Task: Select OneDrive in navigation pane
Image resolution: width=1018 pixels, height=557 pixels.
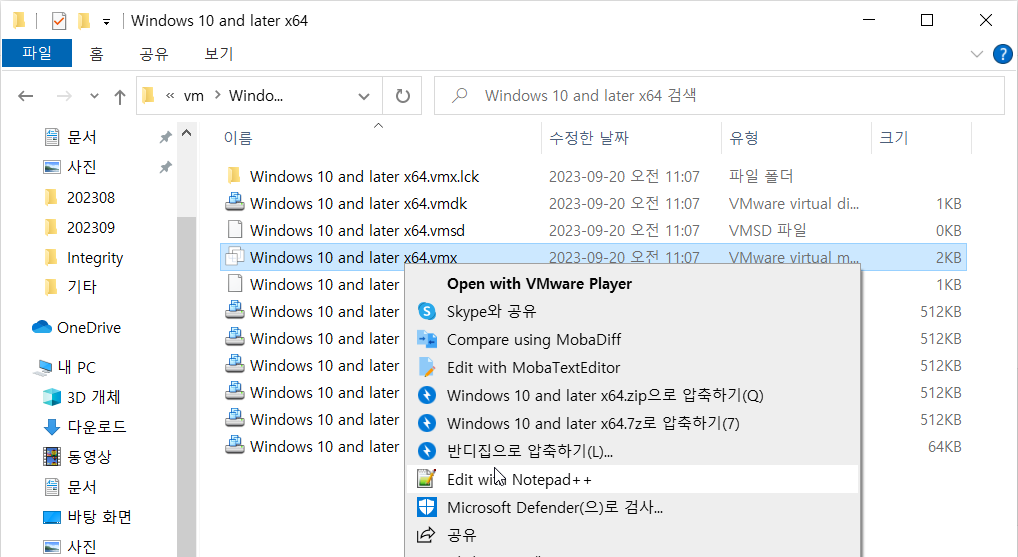Action: click(x=89, y=328)
